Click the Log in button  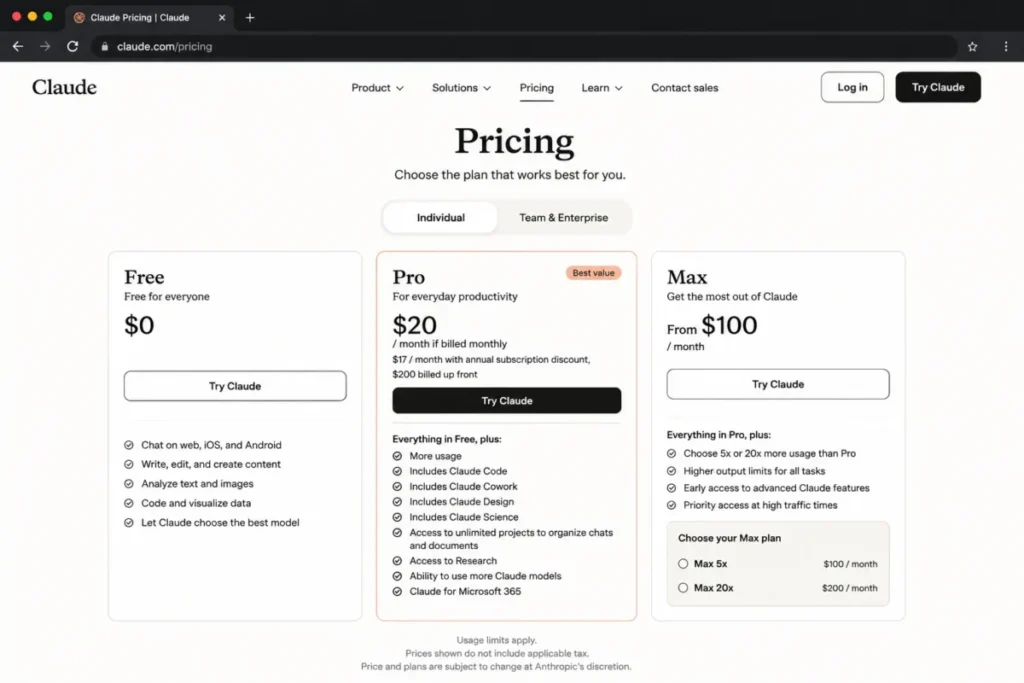point(852,87)
